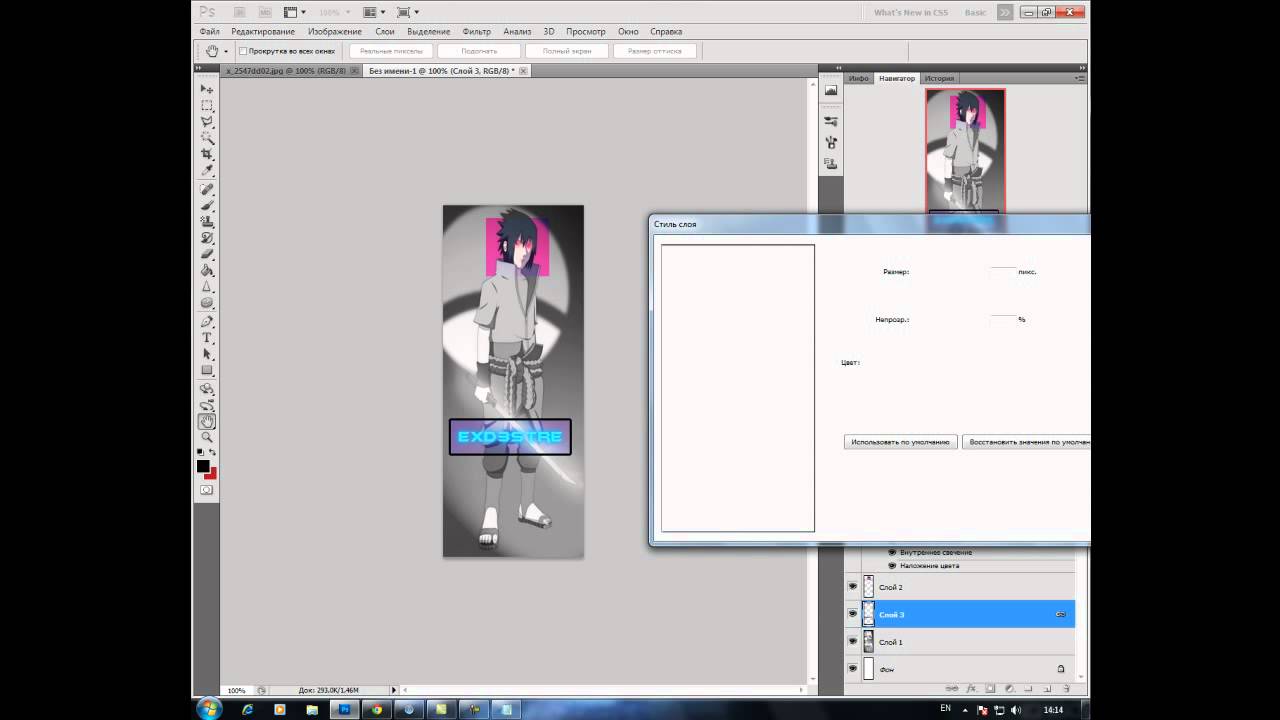Select the Zoom tool
Image resolution: width=1280 pixels, height=720 pixels.
[207, 437]
